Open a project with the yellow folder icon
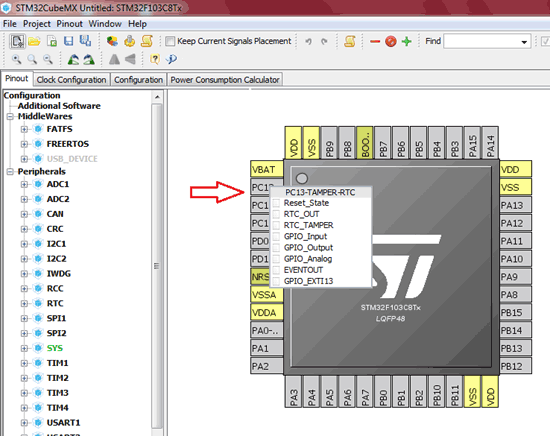This screenshot has height=436, width=550. pos(34,41)
